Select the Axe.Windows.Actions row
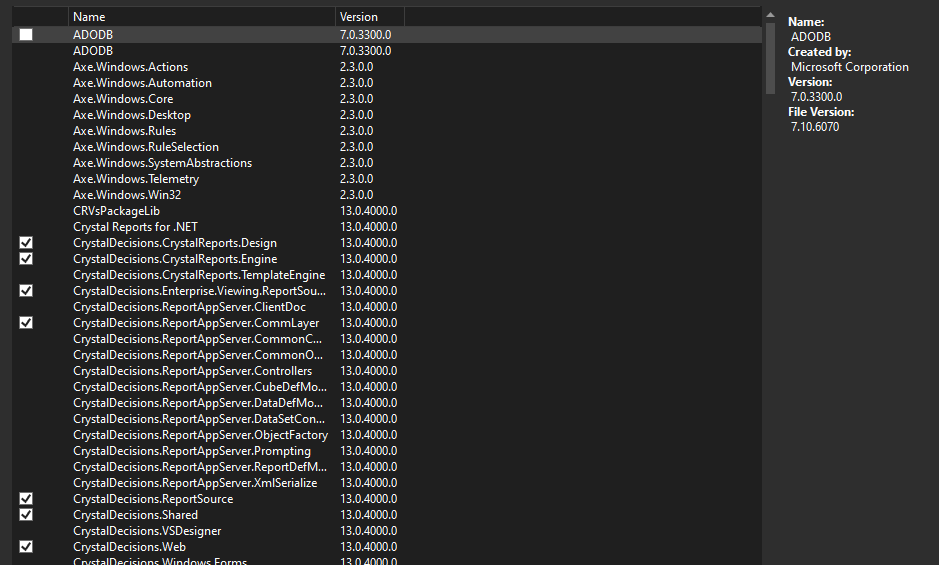 coord(387,67)
